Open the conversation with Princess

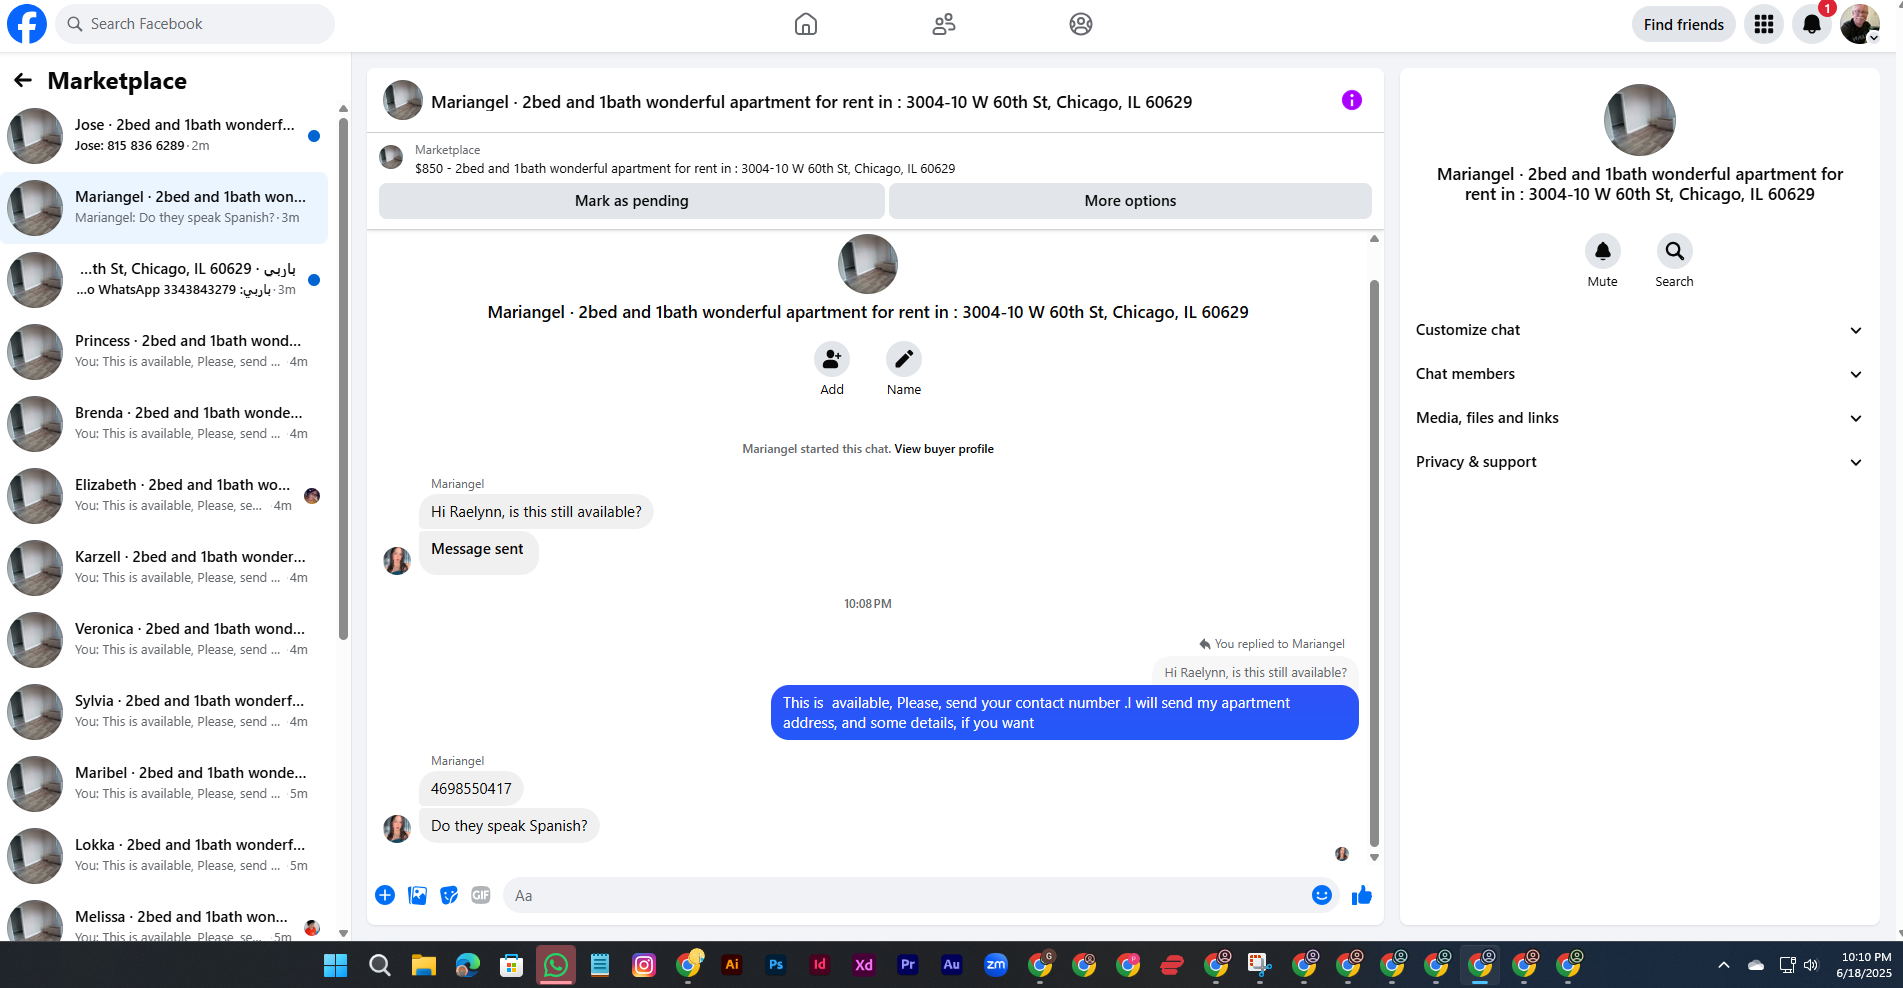click(x=164, y=352)
